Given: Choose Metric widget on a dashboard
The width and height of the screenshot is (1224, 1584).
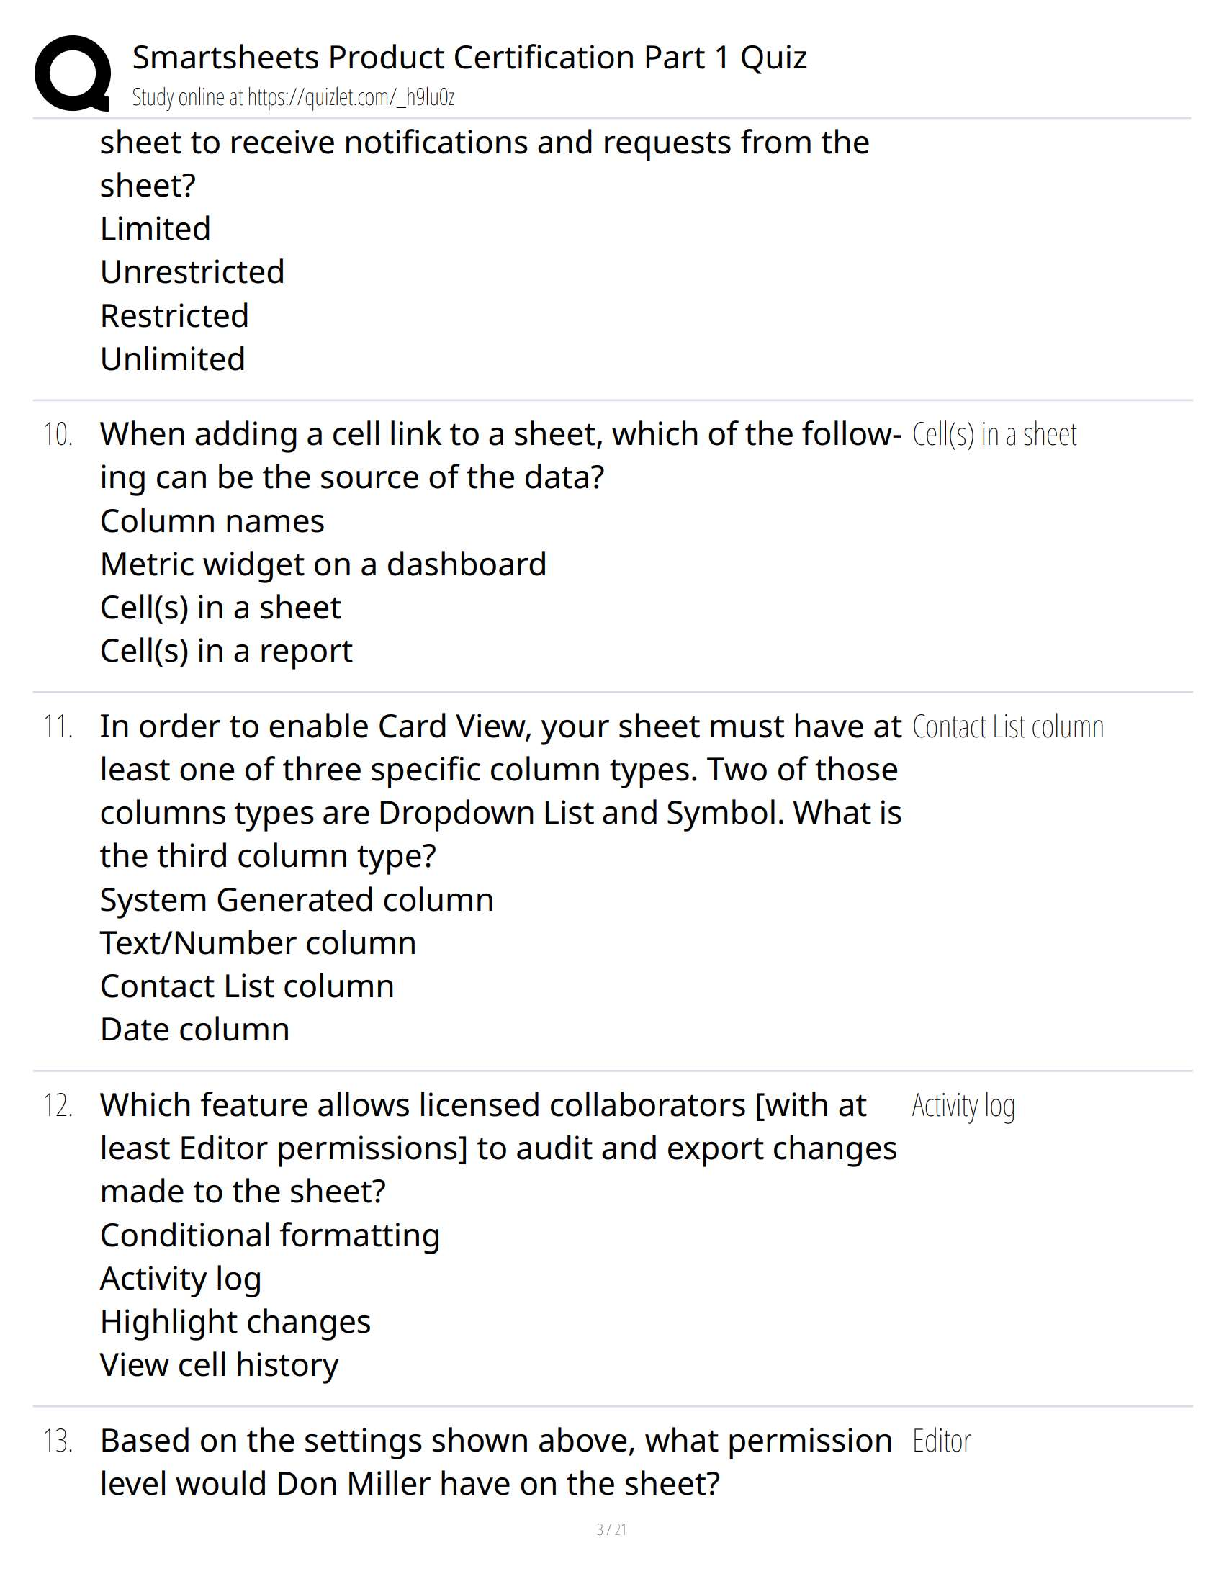Looking at the screenshot, I should pos(323,564).
